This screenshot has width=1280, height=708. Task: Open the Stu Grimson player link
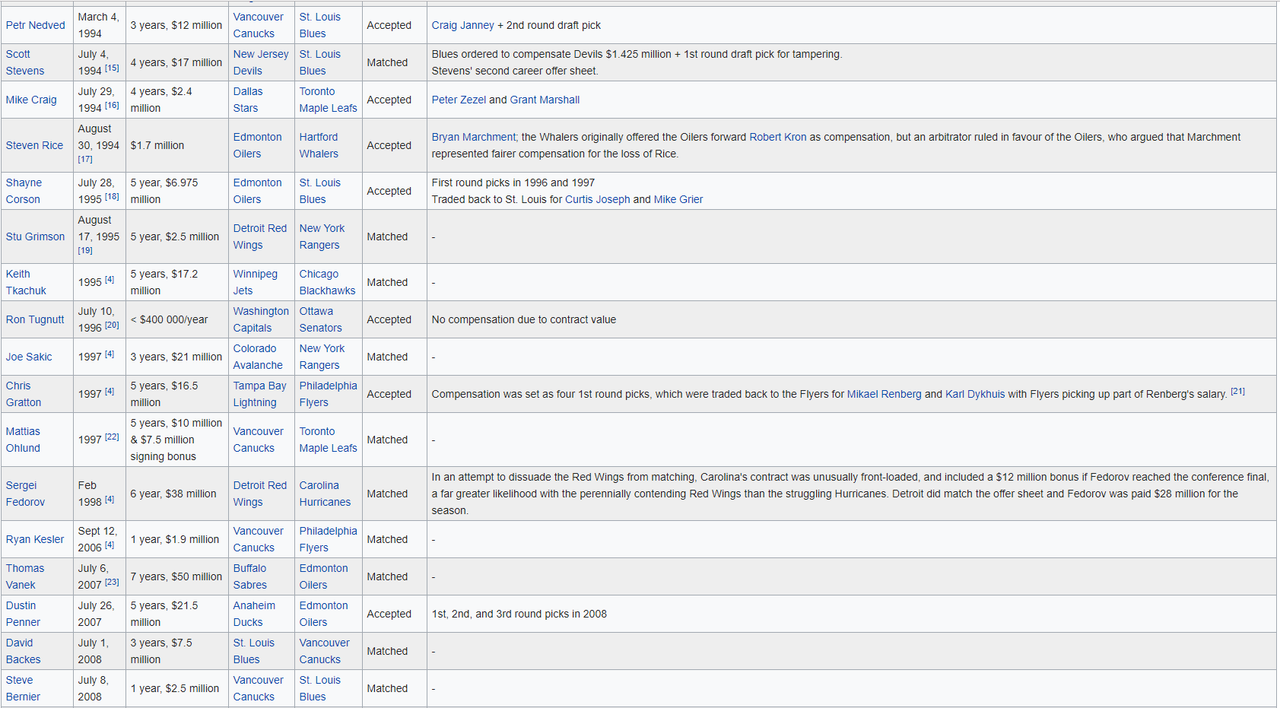pyautogui.click(x=36, y=237)
